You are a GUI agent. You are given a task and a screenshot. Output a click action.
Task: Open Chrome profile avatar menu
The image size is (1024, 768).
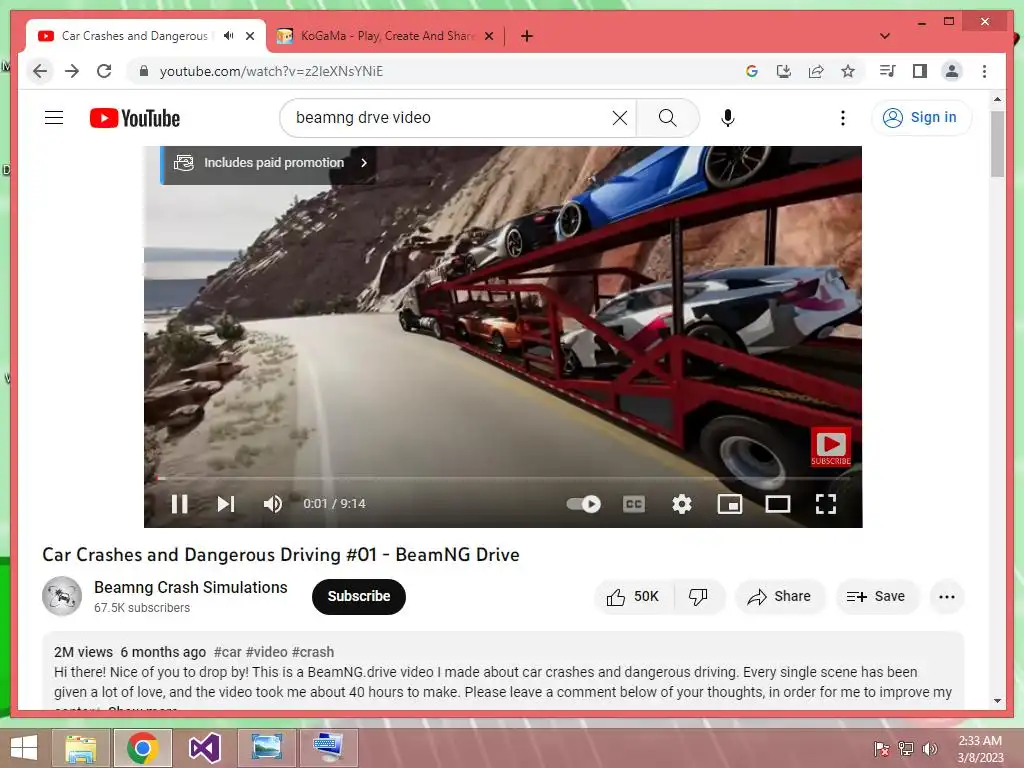point(952,71)
